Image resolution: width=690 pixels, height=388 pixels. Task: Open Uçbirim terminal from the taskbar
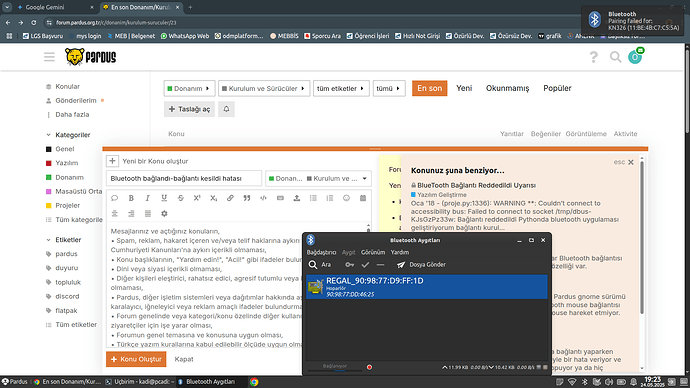[x=140, y=382]
